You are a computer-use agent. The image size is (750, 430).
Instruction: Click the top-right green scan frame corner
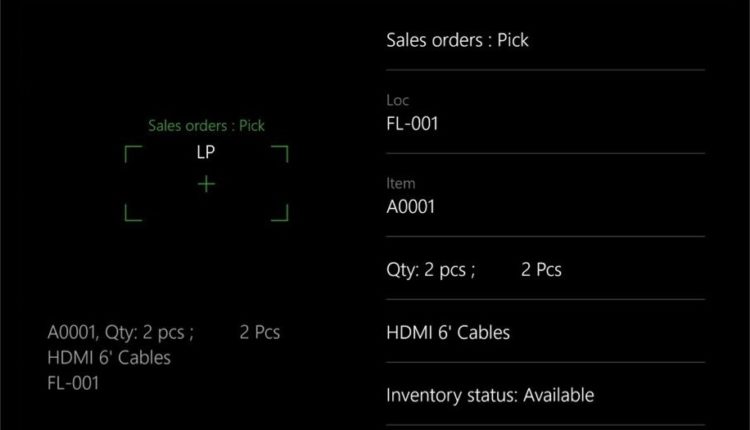click(x=280, y=154)
